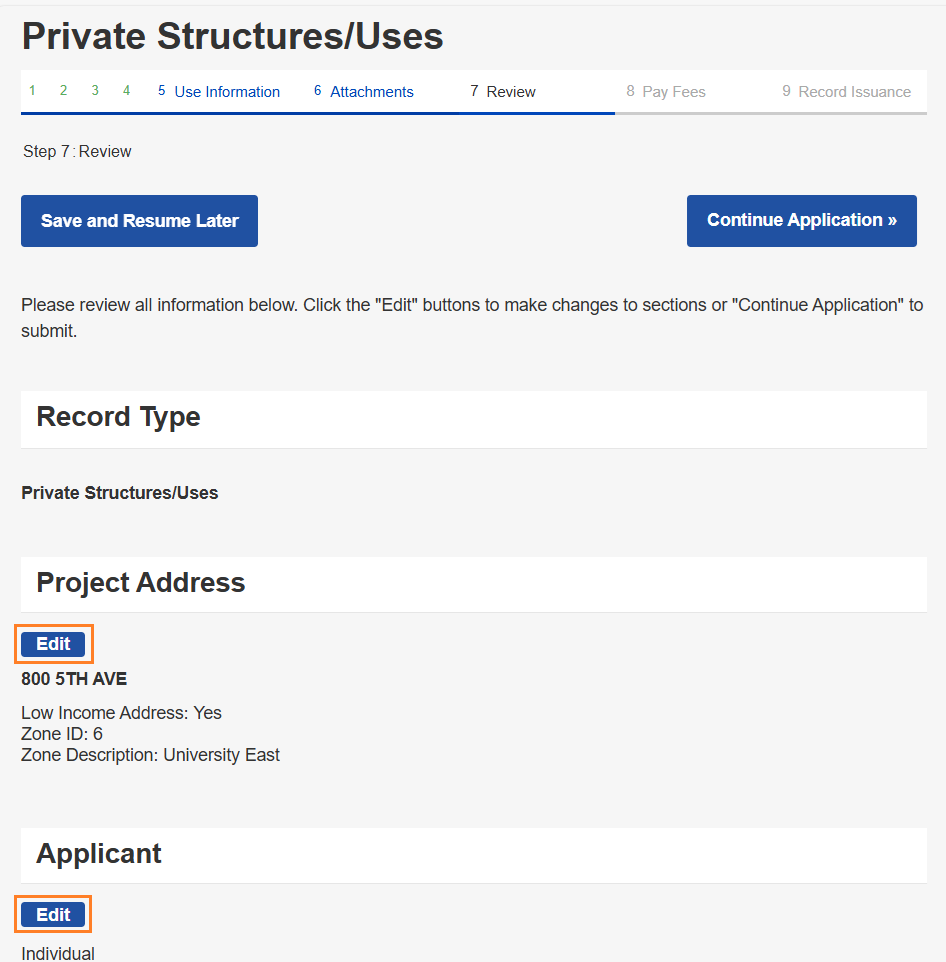Go to step 4 in progress bar
The width and height of the screenshot is (946, 962).
click(x=127, y=91)
